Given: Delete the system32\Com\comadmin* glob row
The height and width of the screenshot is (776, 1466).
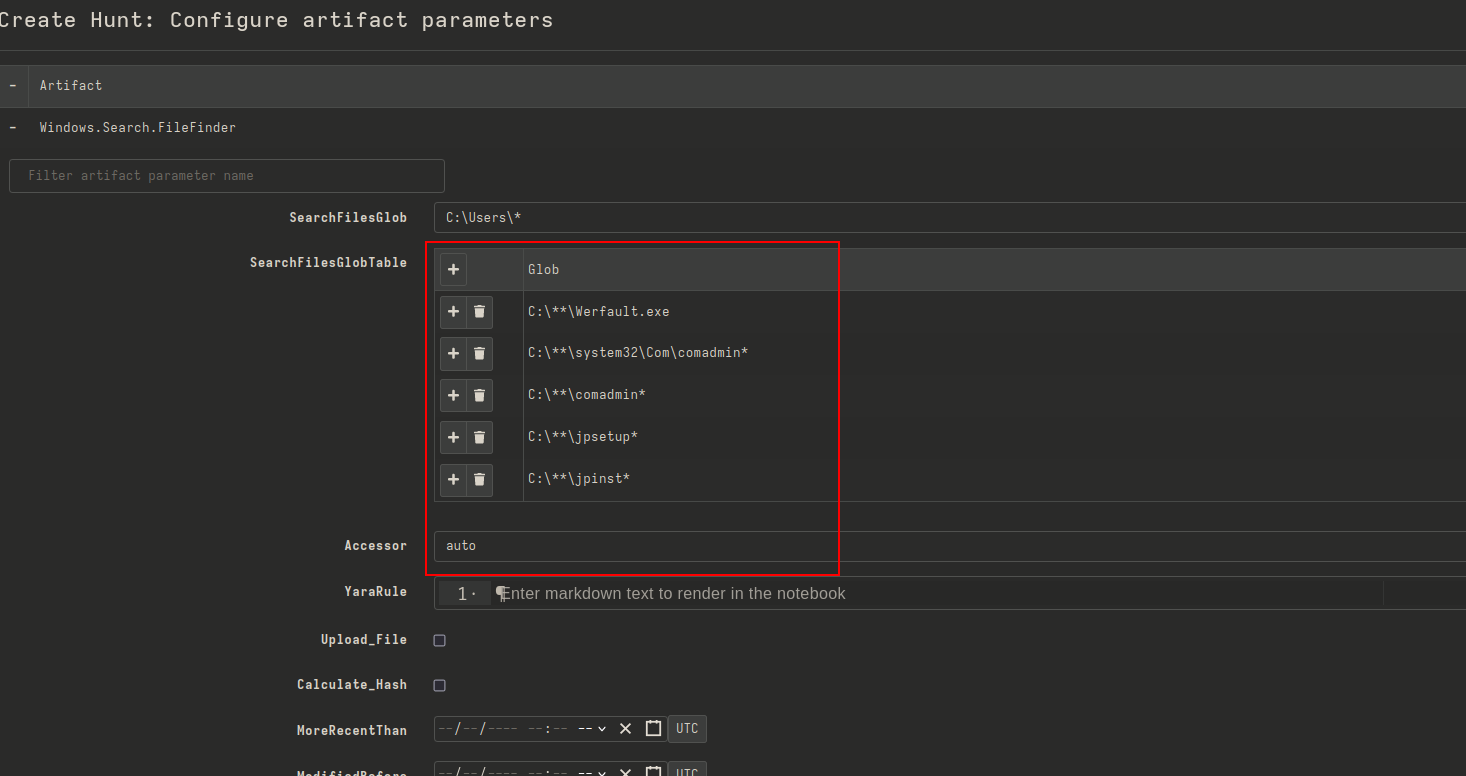Looking at the screenshot, I should point(479,354).
